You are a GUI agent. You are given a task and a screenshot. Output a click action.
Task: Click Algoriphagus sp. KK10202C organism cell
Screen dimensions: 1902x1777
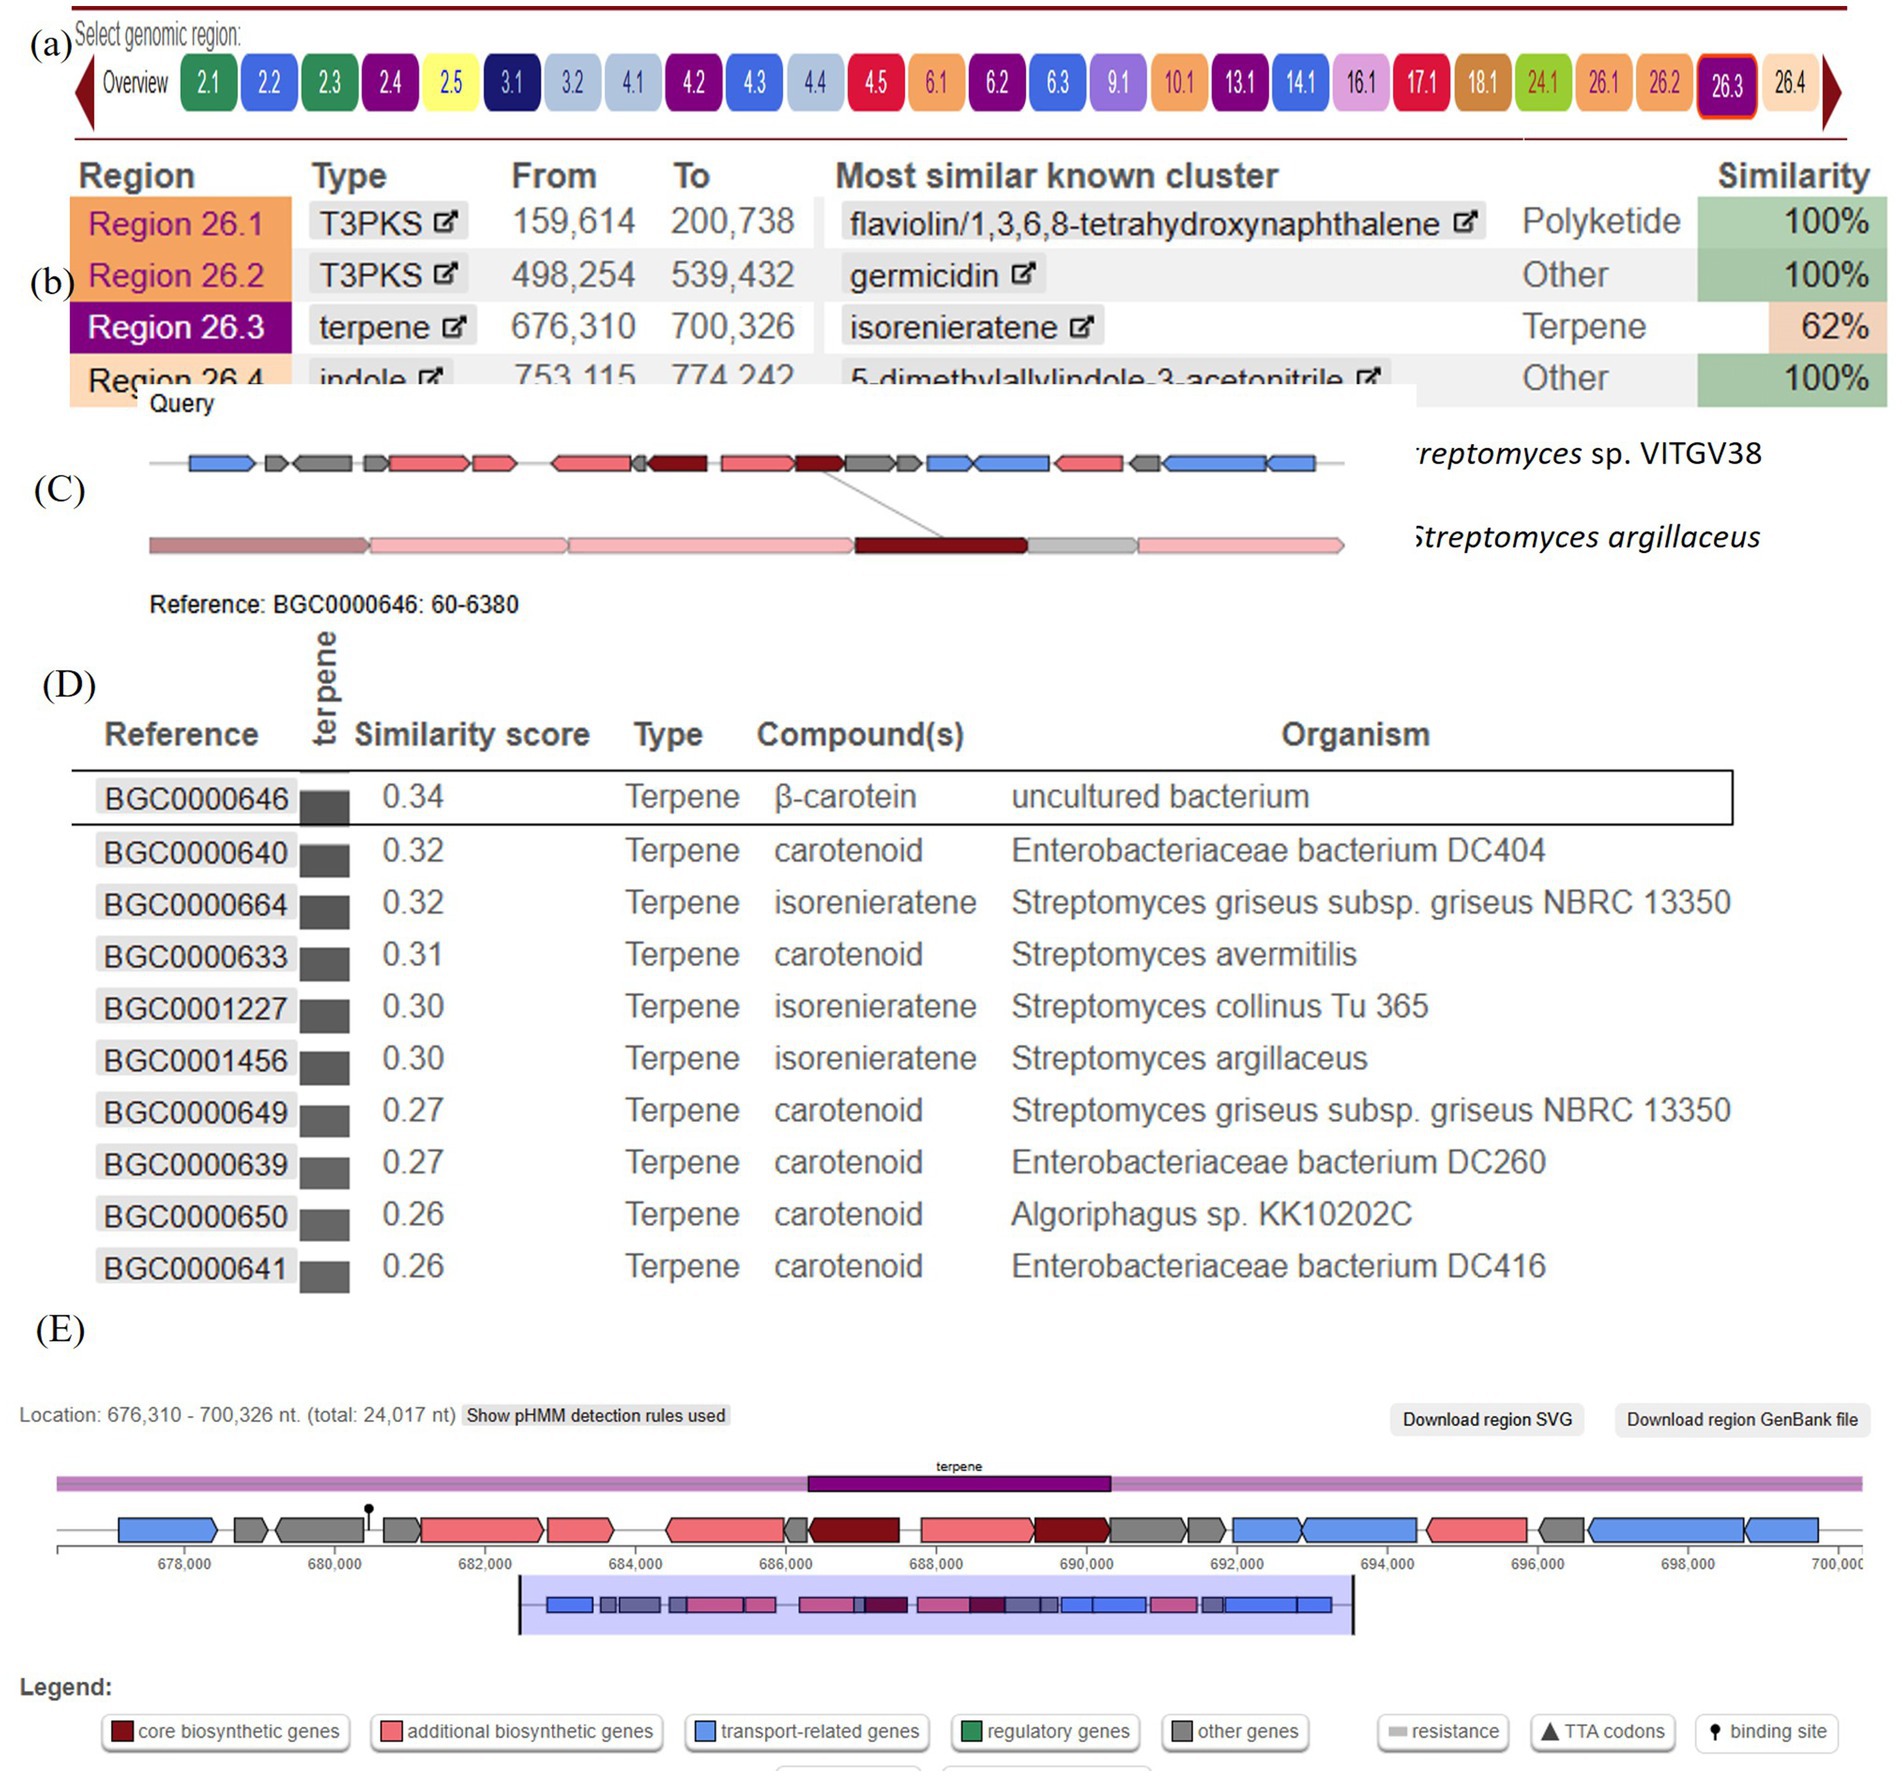point(1212,1214)
